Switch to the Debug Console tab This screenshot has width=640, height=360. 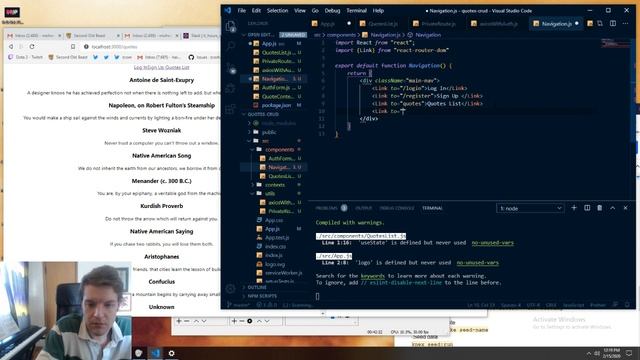396,208
